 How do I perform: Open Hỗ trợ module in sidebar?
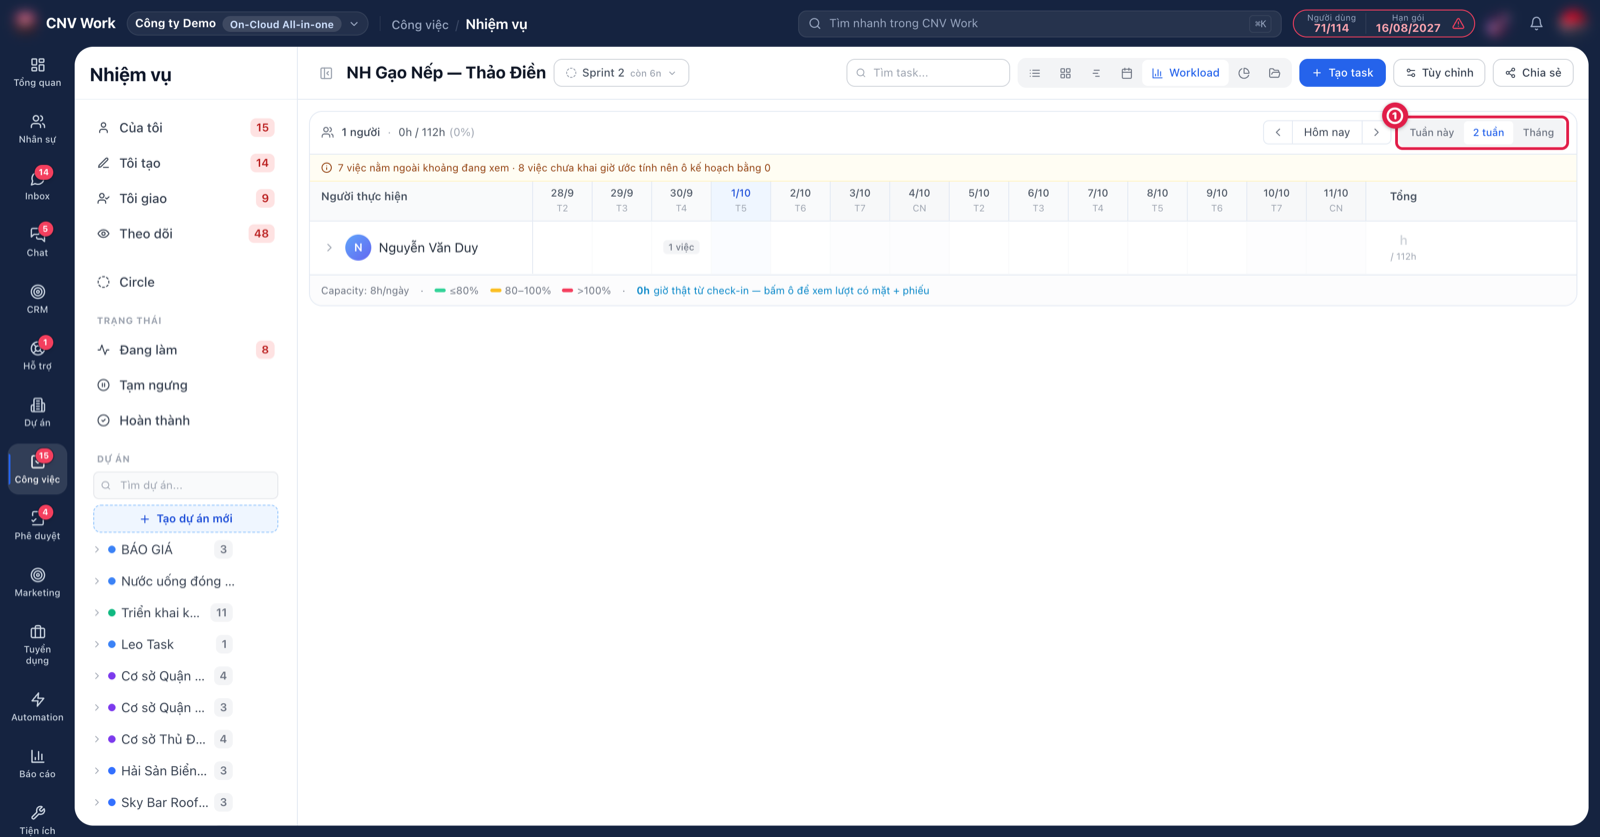tap(37, 355)
